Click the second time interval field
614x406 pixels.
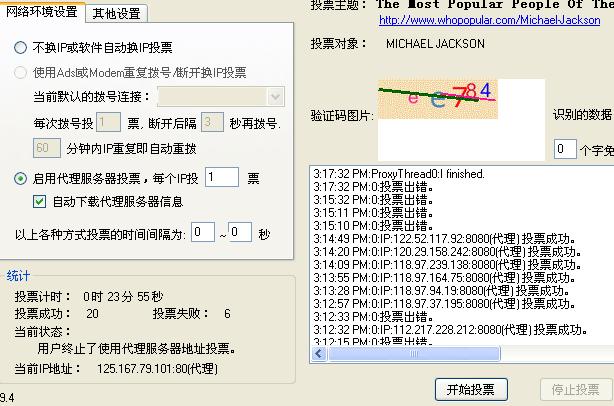point(239,232)
